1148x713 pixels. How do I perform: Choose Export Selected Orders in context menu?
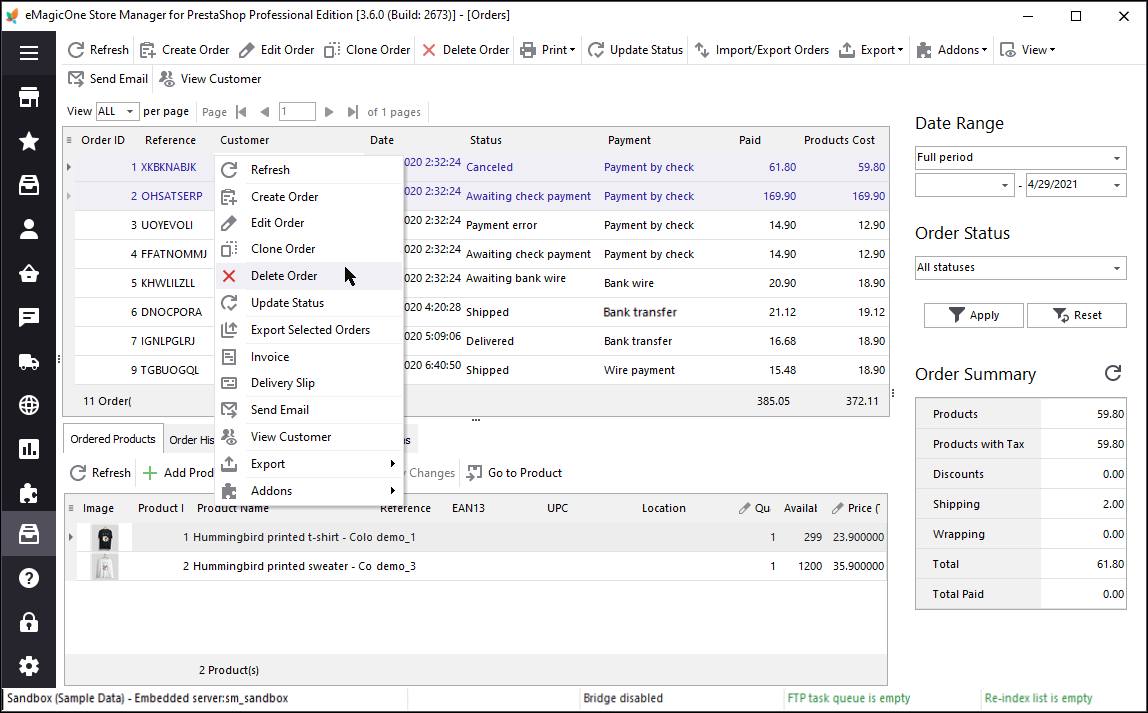point(309,330)
